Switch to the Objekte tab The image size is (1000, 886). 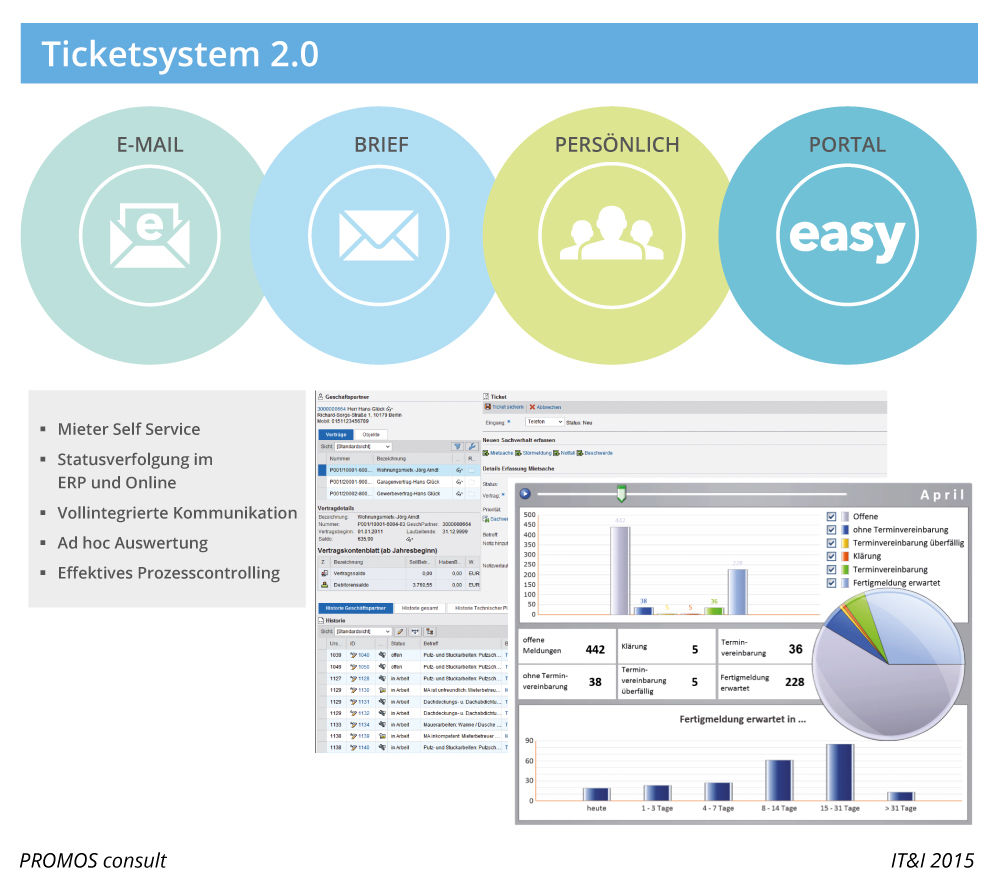371,434
